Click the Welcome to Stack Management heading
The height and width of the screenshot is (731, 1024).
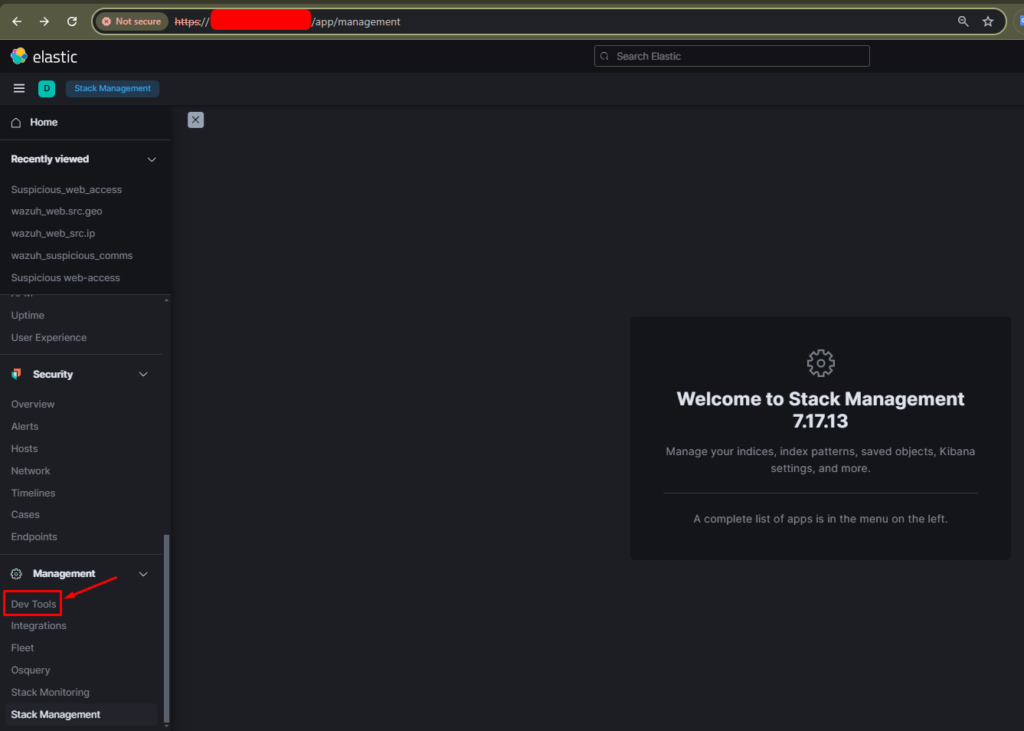[x=820, y=410]
